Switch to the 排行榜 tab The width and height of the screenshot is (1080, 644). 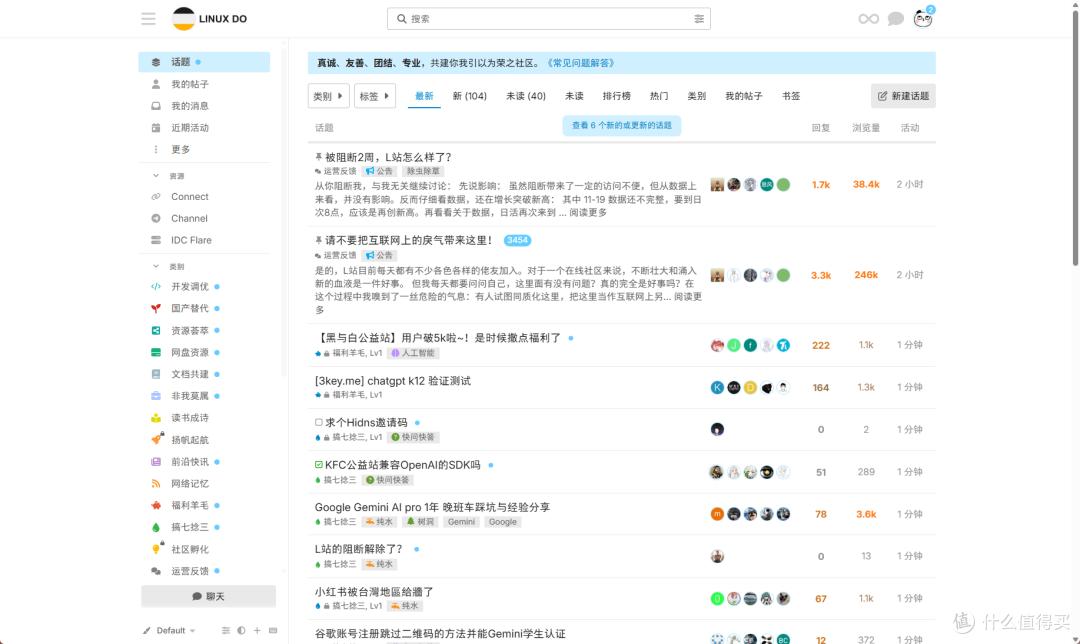coord(616,96)
